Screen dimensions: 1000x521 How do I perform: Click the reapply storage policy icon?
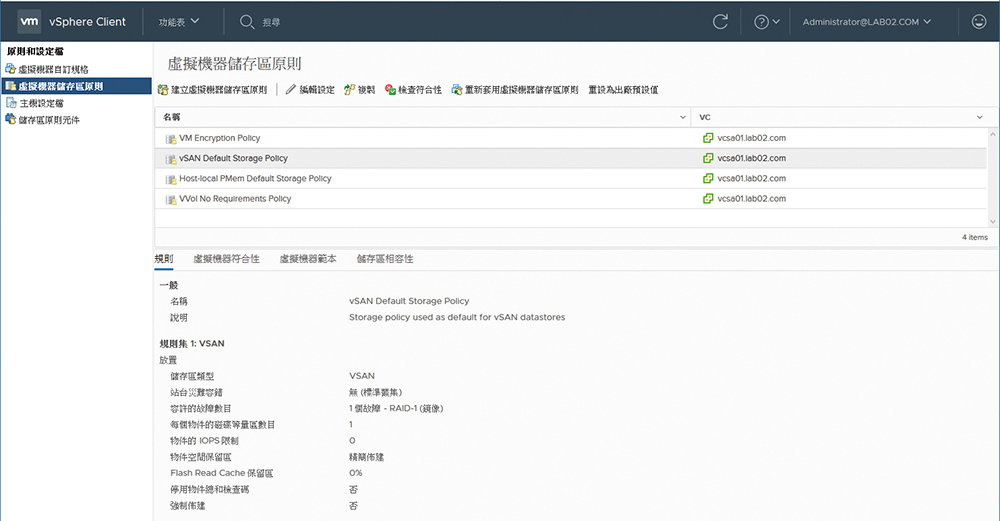[457, 90]
